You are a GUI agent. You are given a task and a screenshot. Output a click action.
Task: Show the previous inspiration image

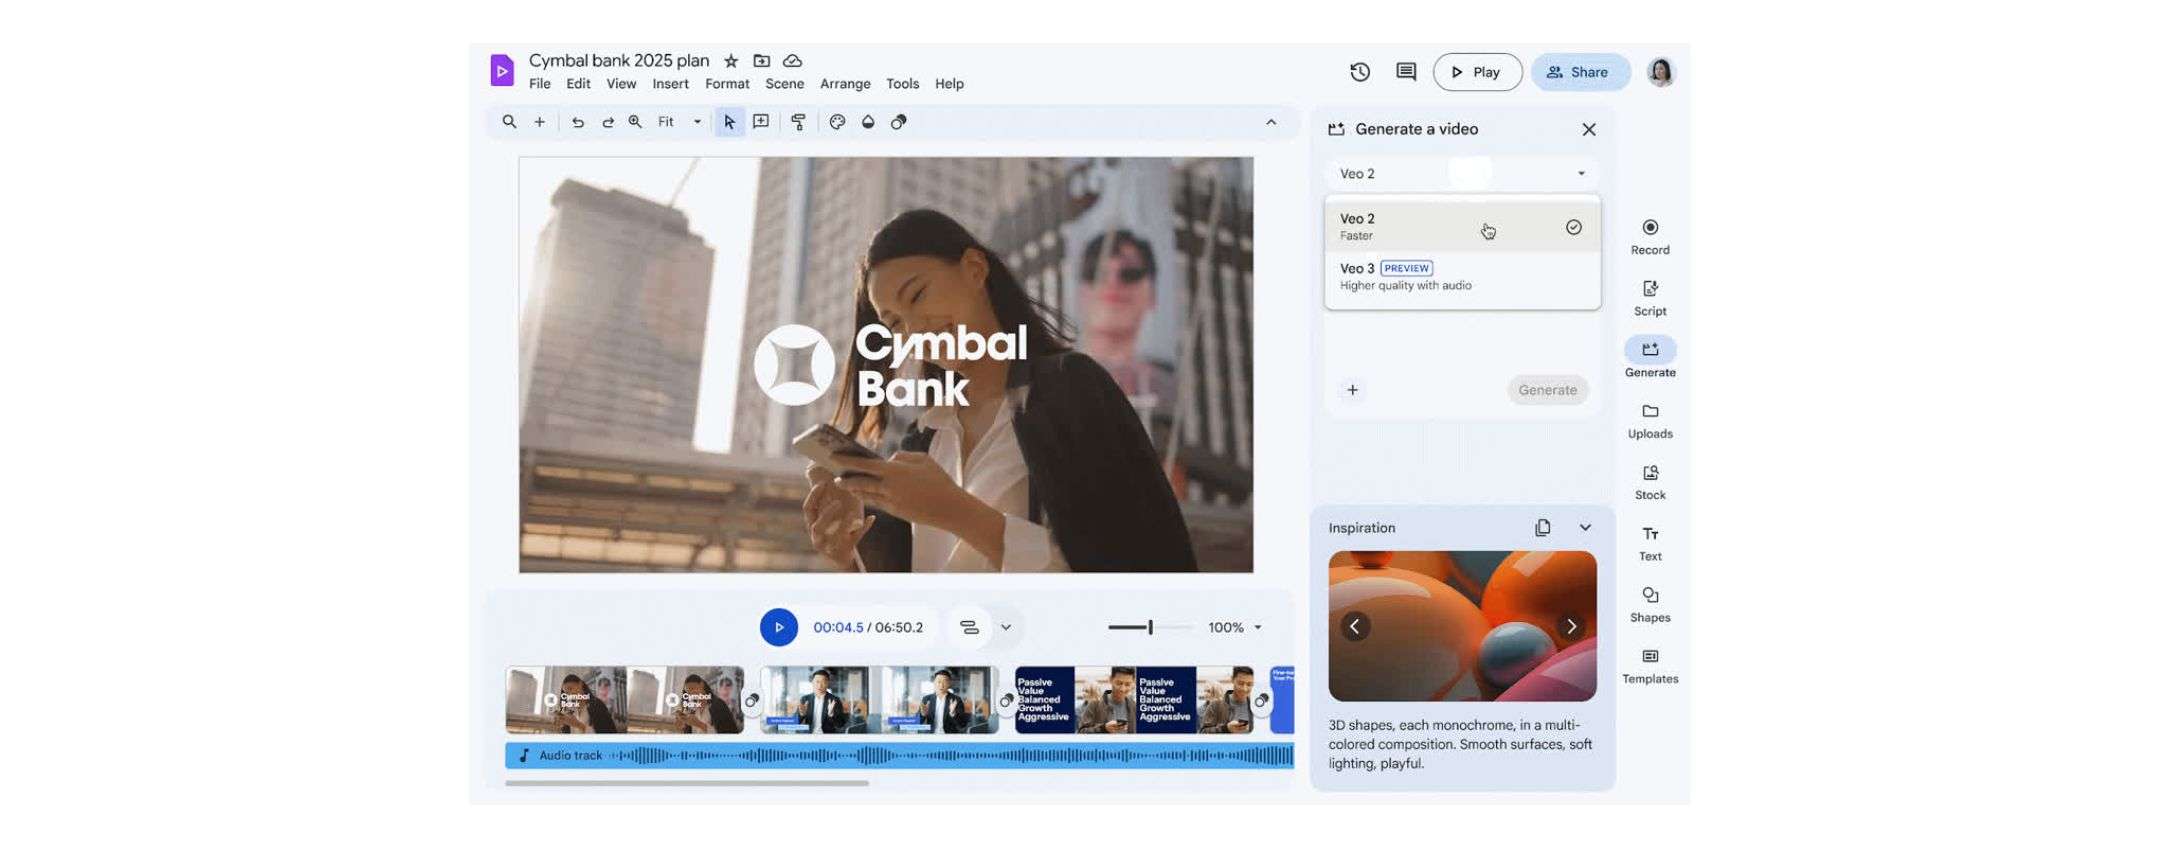coord(1355,627)
